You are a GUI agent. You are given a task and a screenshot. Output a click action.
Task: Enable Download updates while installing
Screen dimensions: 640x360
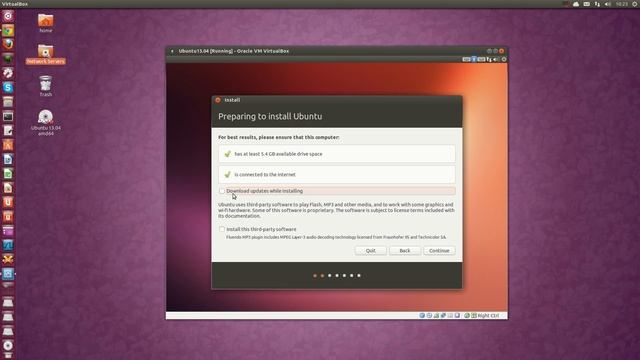click(x=222, y=191)
